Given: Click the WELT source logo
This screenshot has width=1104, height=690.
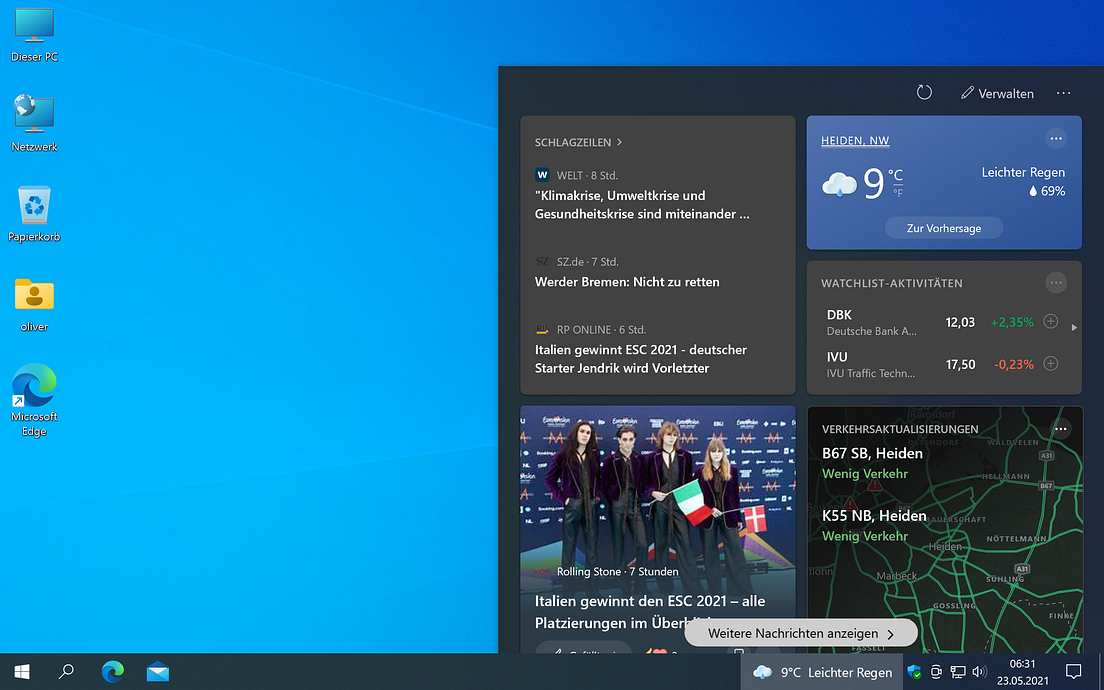Looking at the screenshot, I should tap(541, 175).
